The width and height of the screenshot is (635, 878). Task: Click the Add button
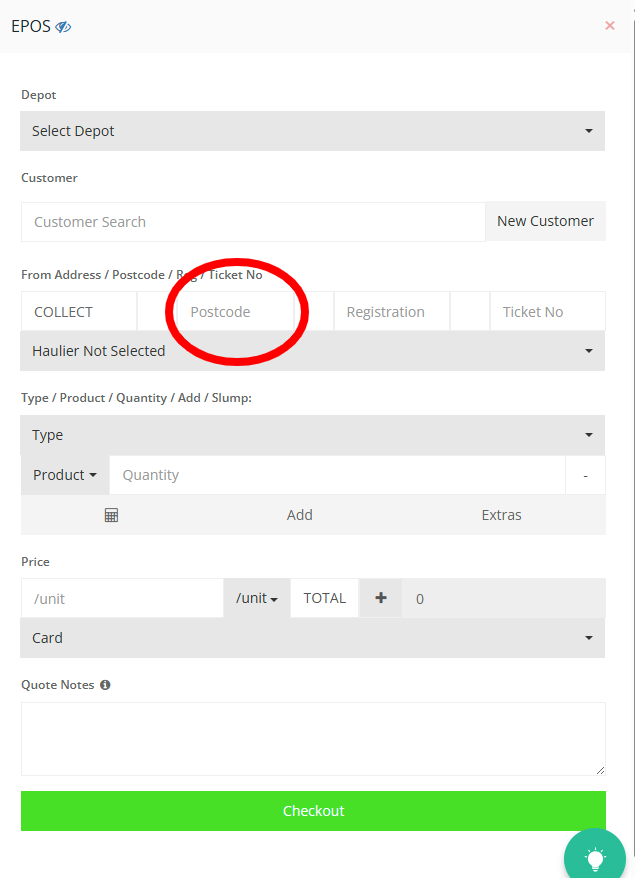300,515
